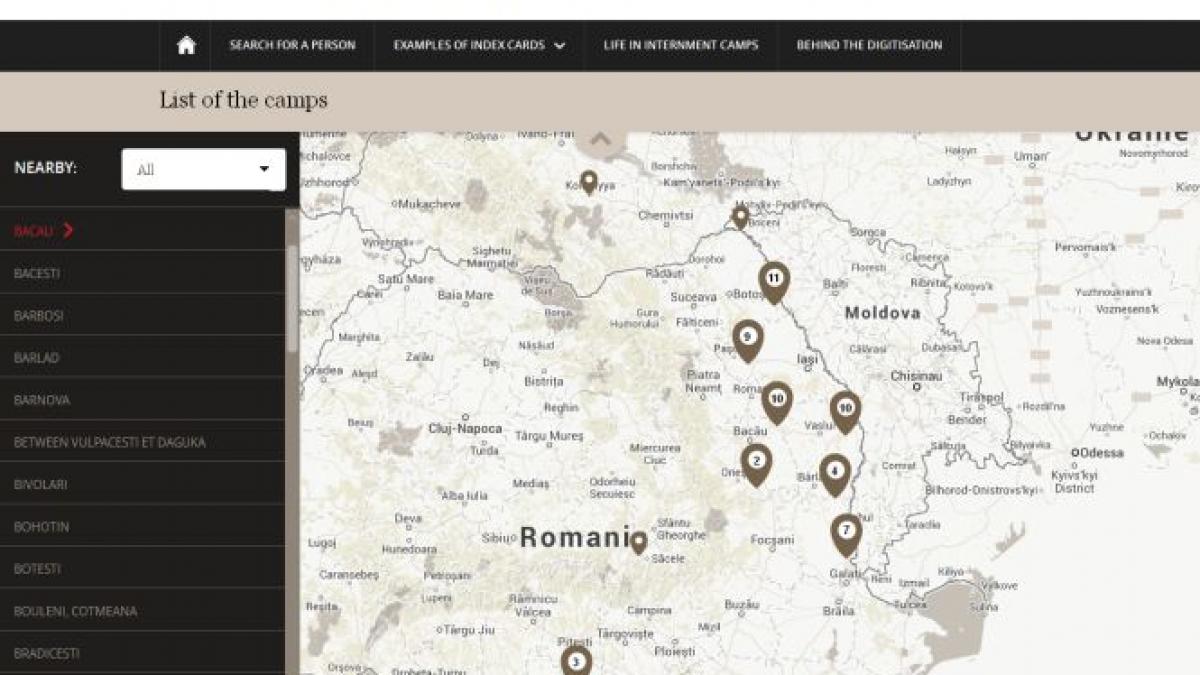The height and width of the screenshot is (675, 1200).
Task: Select the cluster marker 10 near Vaslui
Action: pos(845,405)
